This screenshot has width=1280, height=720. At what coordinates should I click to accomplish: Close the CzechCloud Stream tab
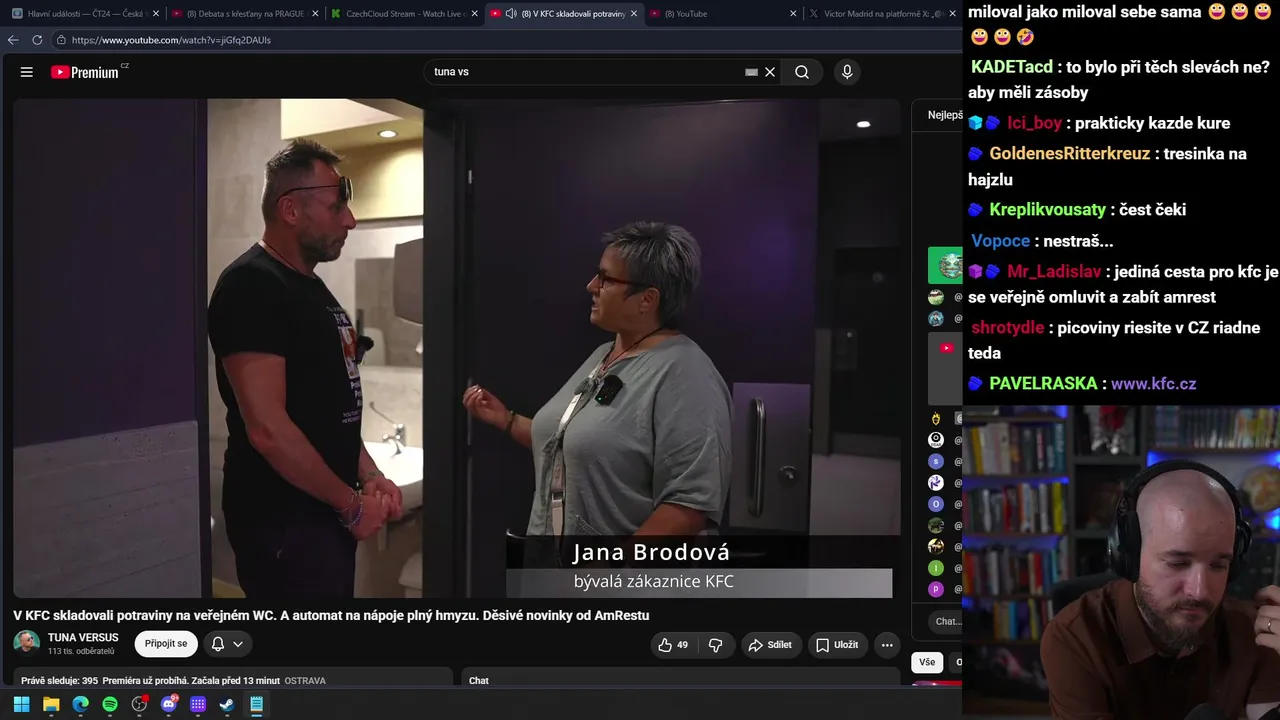pyautogui.click(x=474, y=14)
